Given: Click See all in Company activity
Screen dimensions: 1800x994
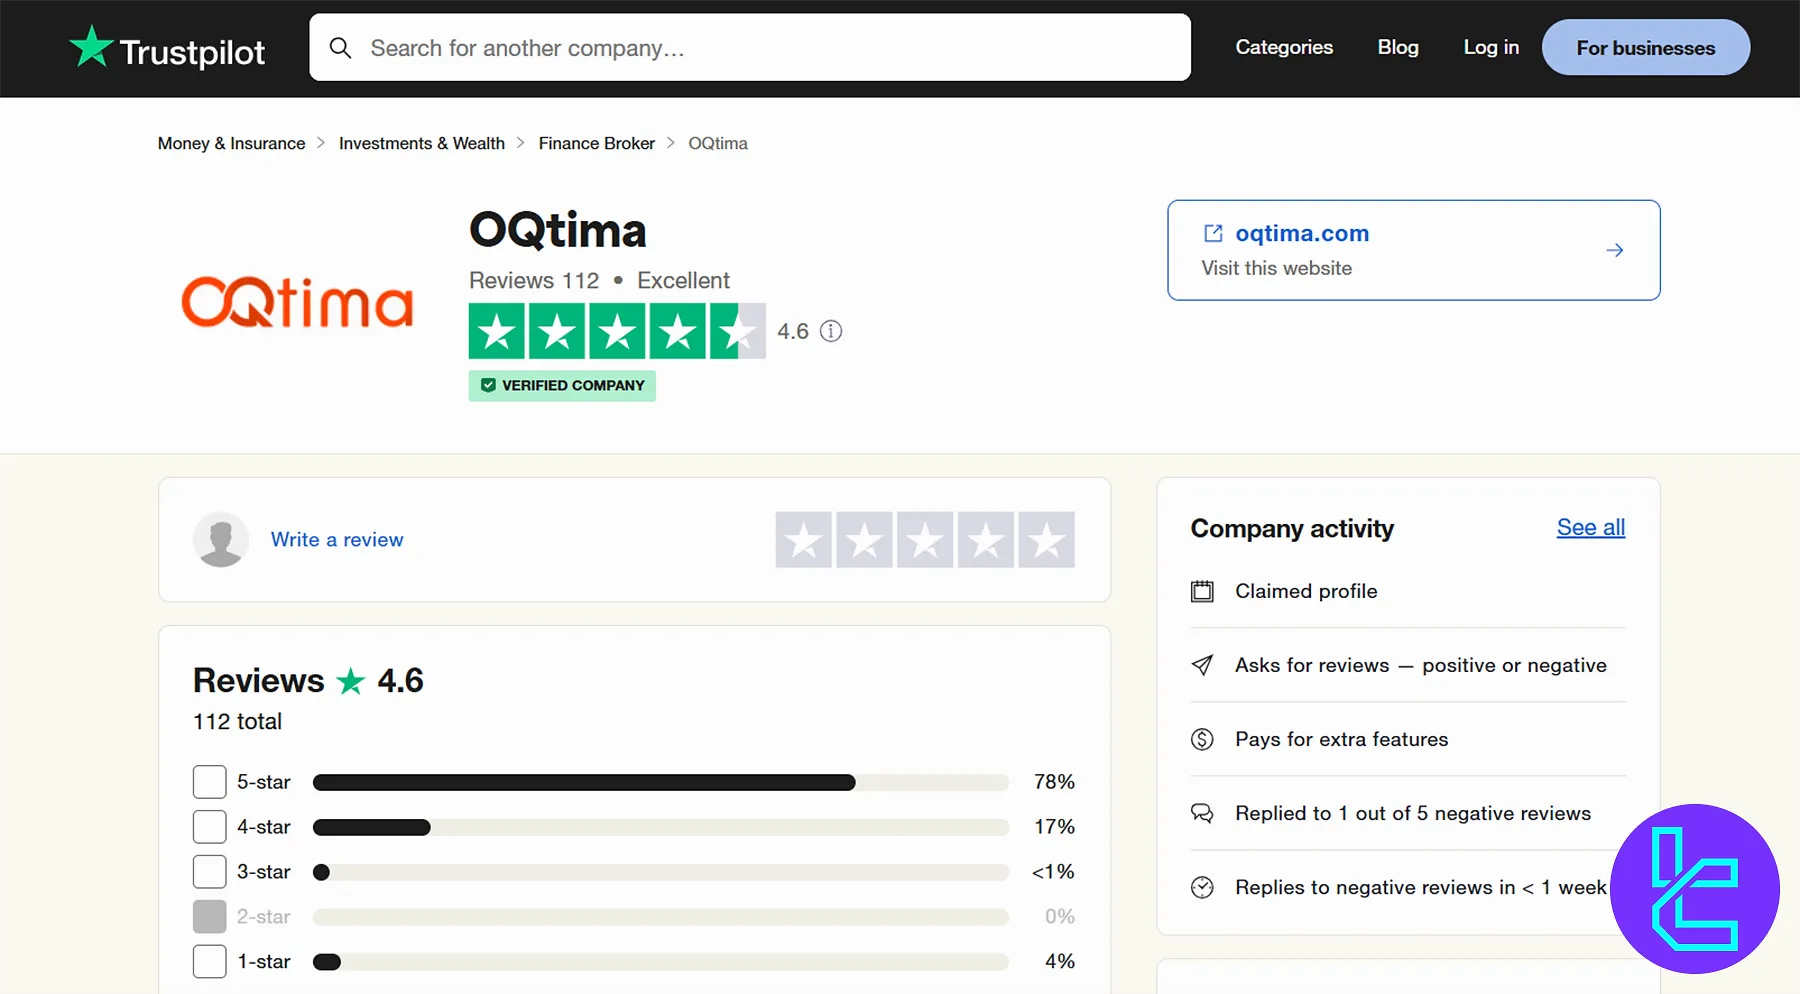Looking at the screenshot, I should (x=1591, y=527).
